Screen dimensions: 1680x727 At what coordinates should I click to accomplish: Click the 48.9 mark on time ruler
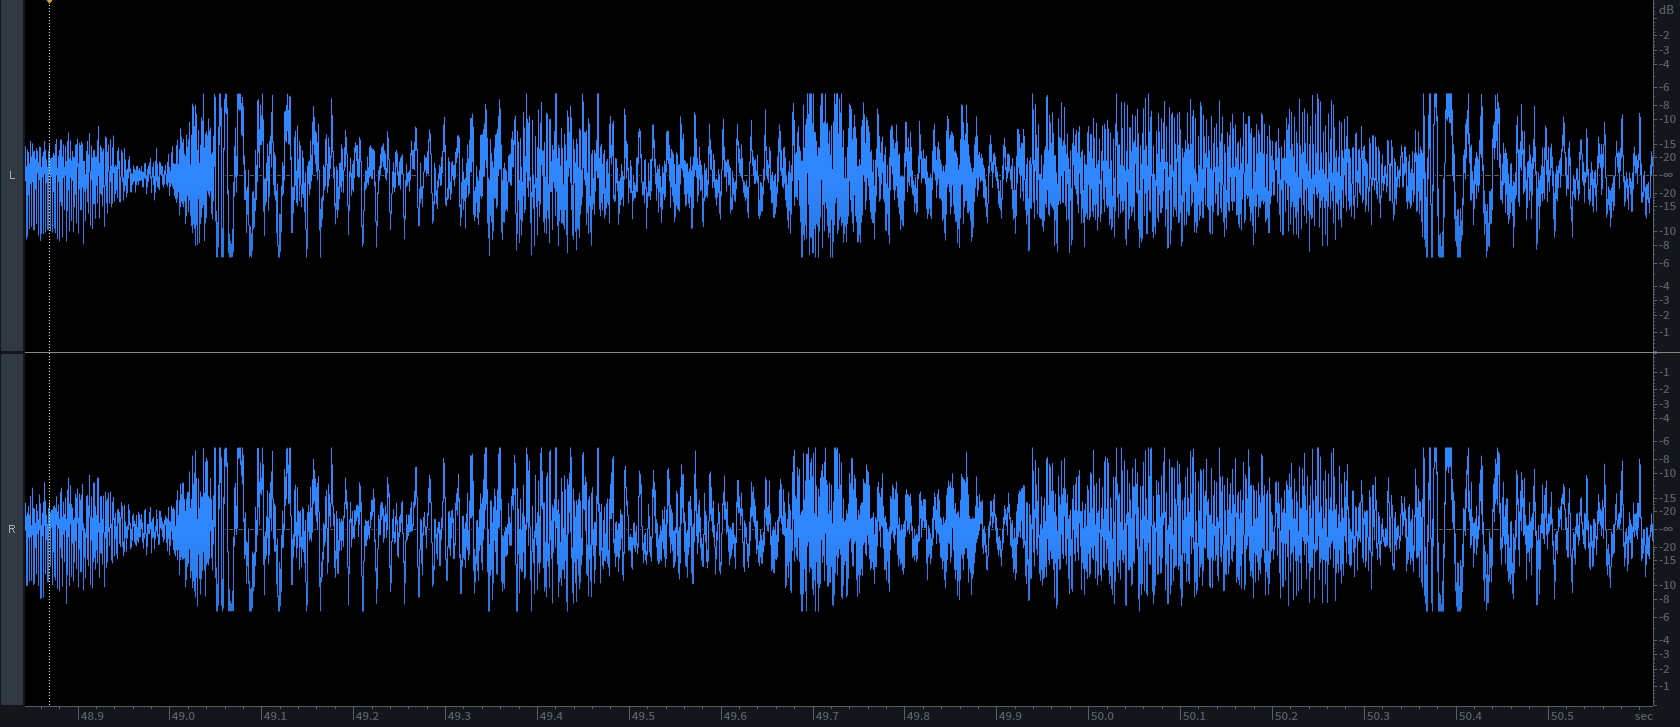click(x=91, y=716)
